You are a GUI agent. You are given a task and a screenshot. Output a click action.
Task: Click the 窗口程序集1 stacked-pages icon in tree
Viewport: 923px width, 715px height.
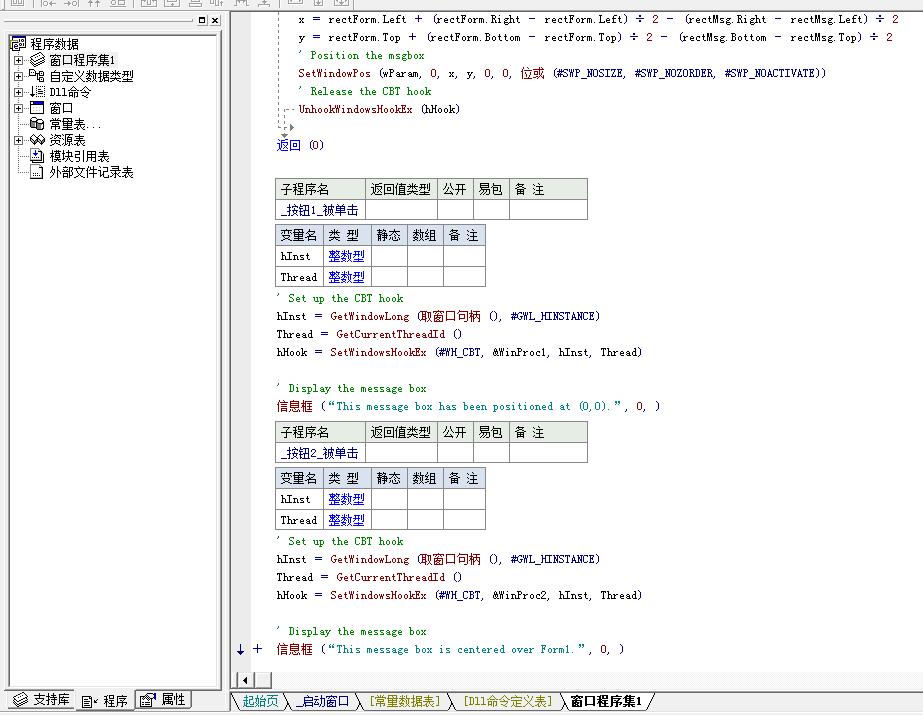[37, 59]
